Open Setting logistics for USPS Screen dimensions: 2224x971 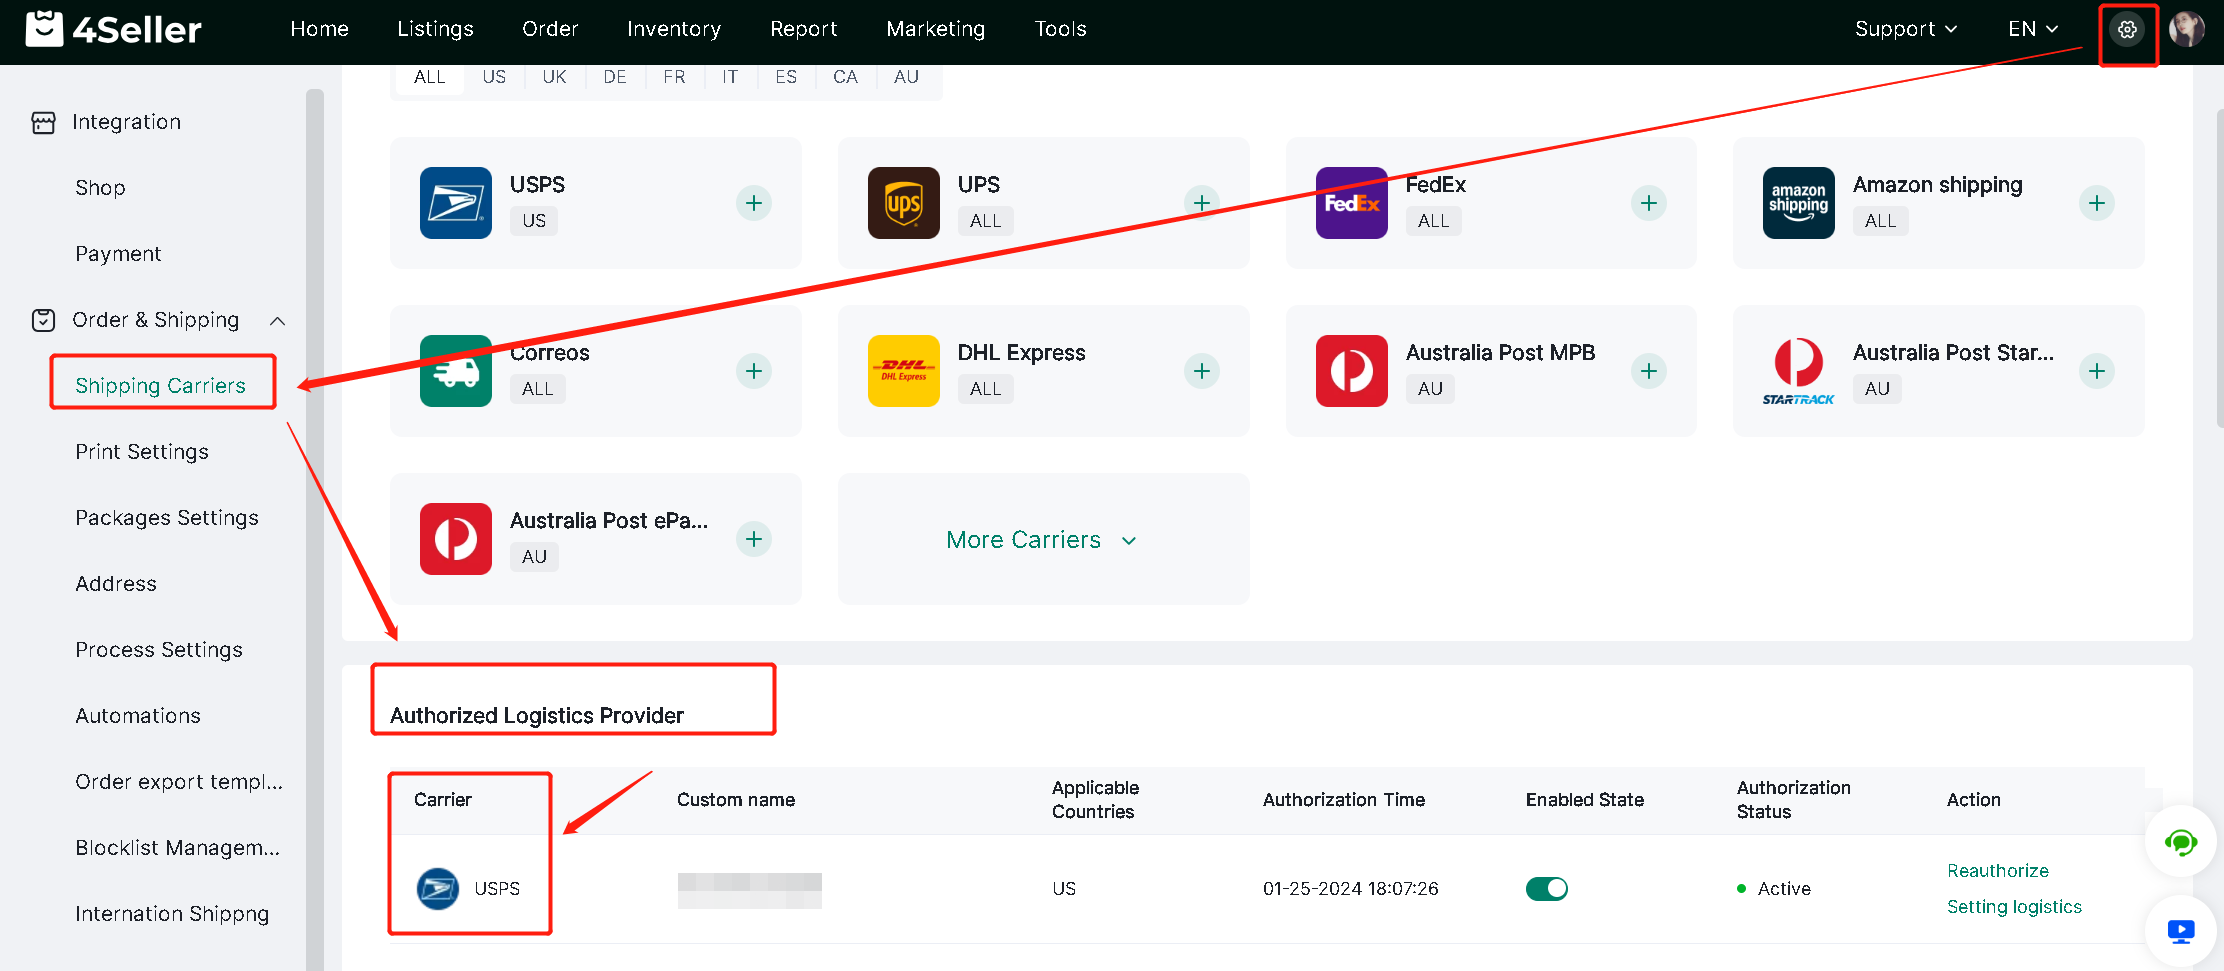click(x=2015, y=907)
